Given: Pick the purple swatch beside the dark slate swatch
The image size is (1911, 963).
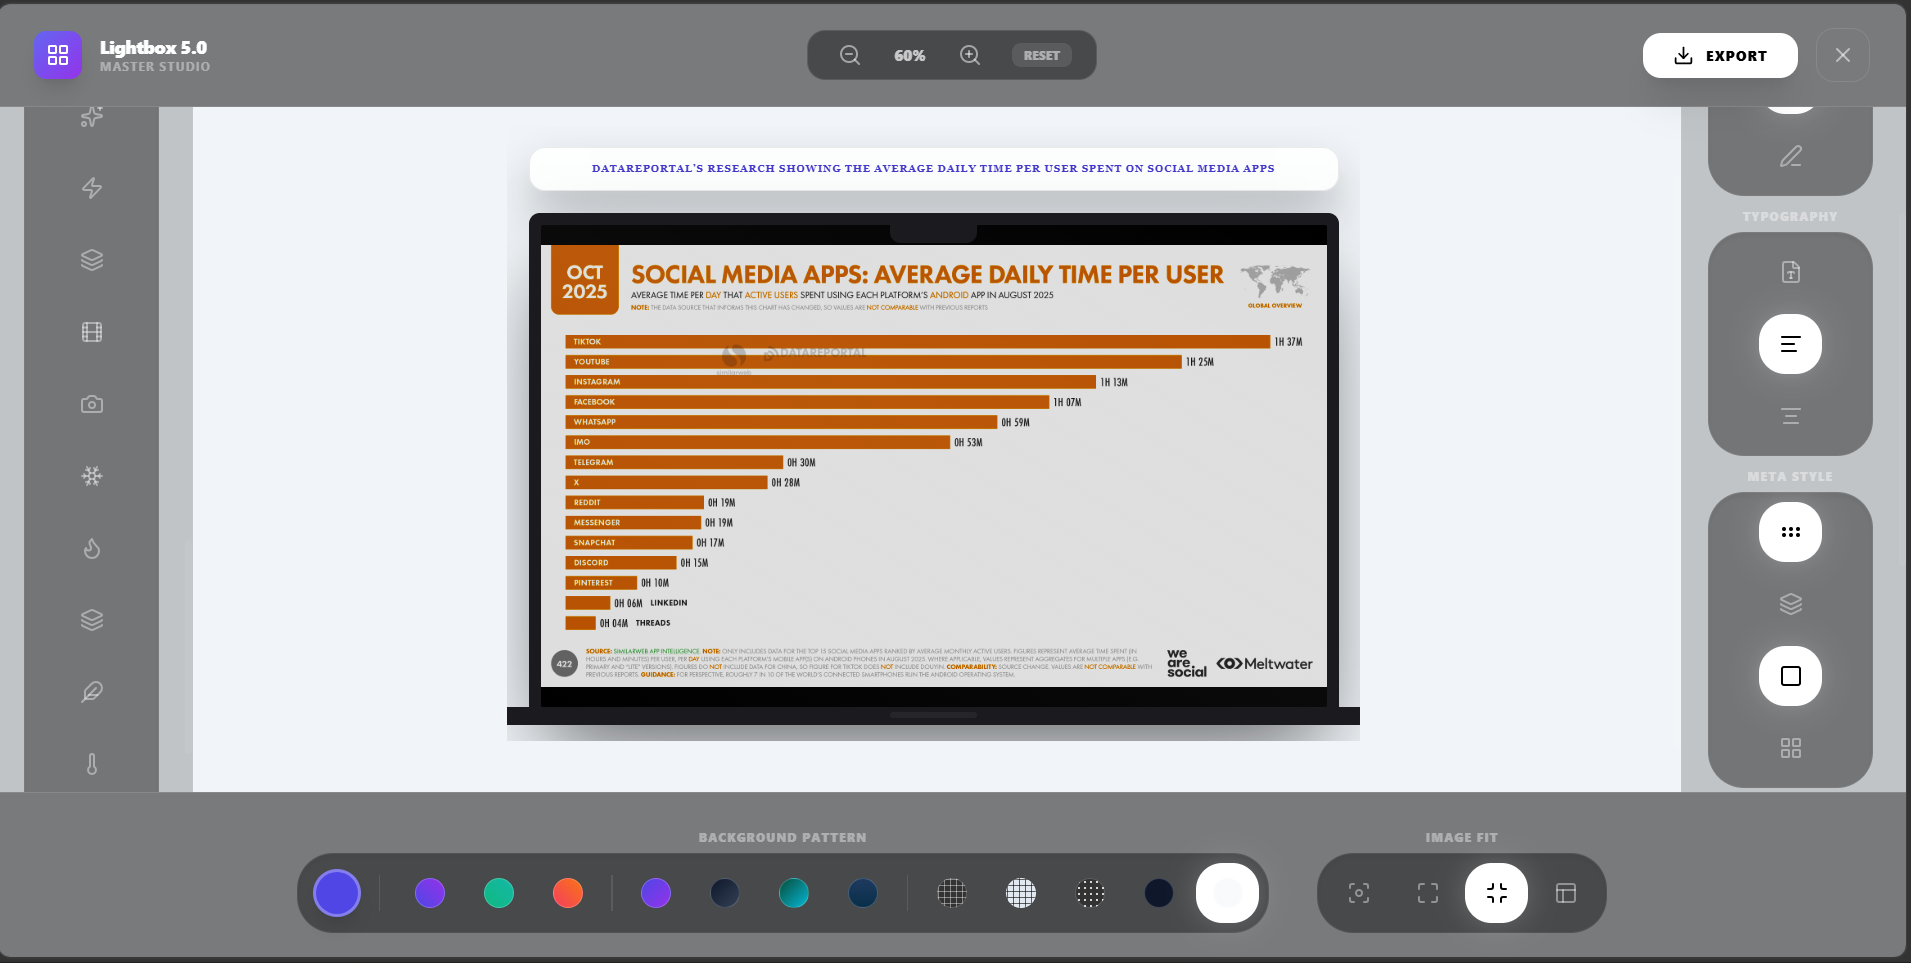Looking at the screenshot, I should pyautogui.click(x=656, y=893).
